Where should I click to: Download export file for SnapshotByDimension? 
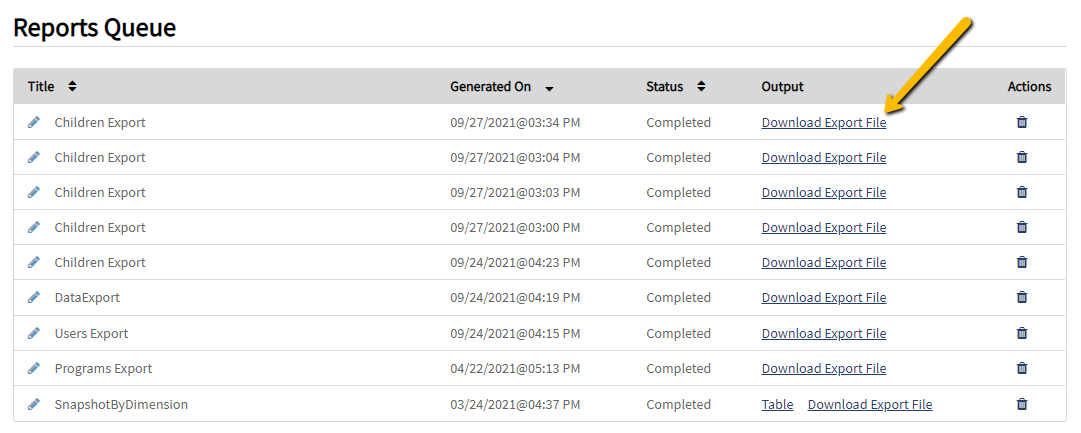(x=869, y=404)
